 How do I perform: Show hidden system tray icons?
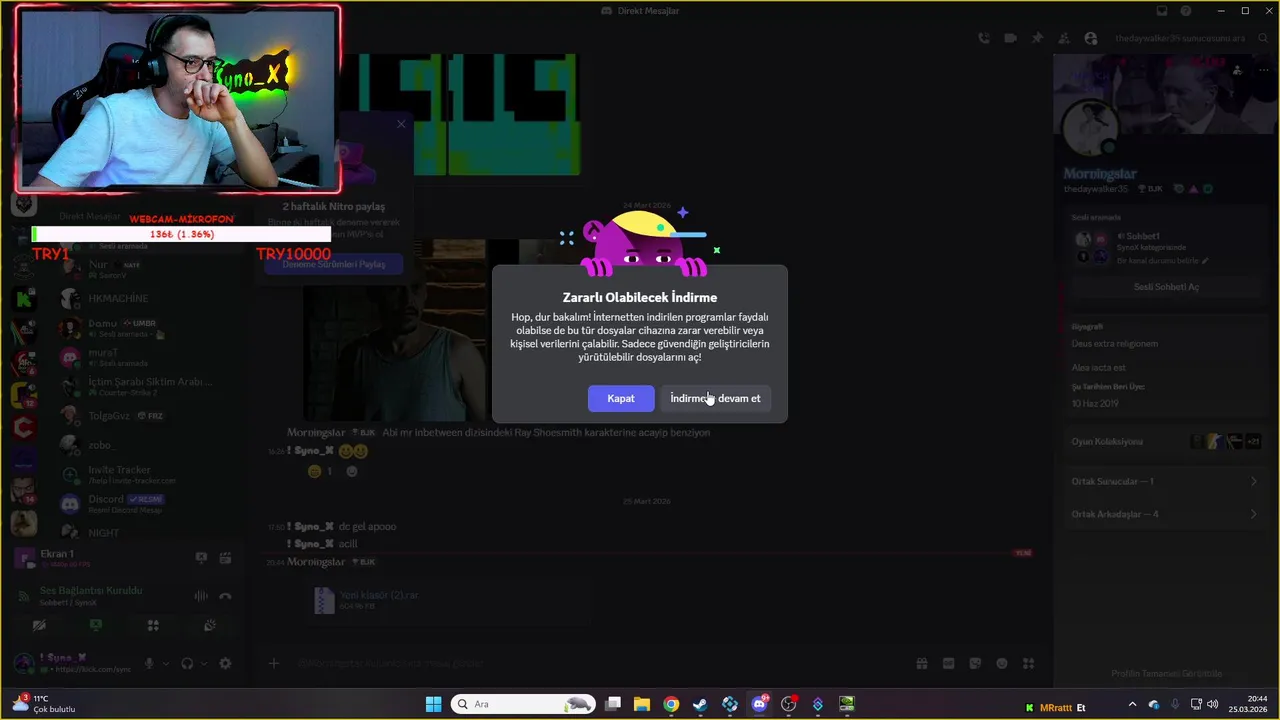pyautogui.click(x=1132, y=705)
